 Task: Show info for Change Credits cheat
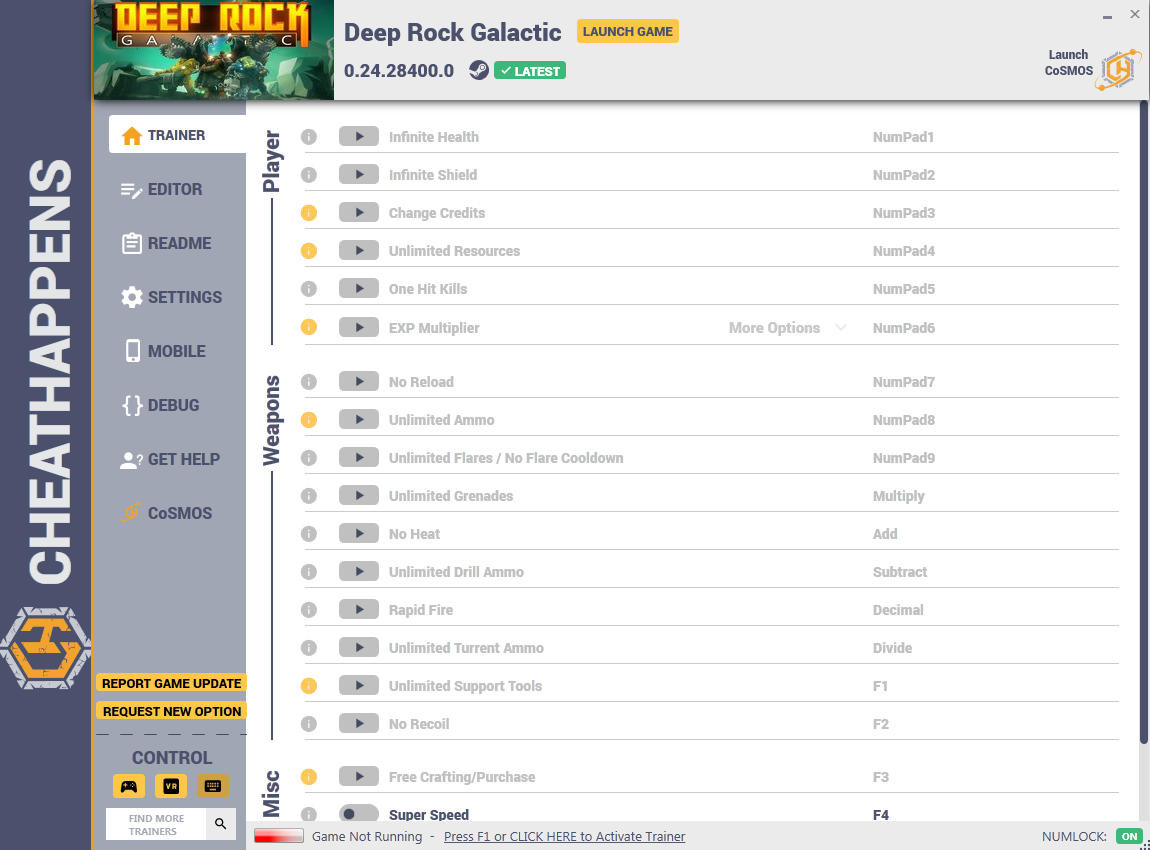point(309,213)
